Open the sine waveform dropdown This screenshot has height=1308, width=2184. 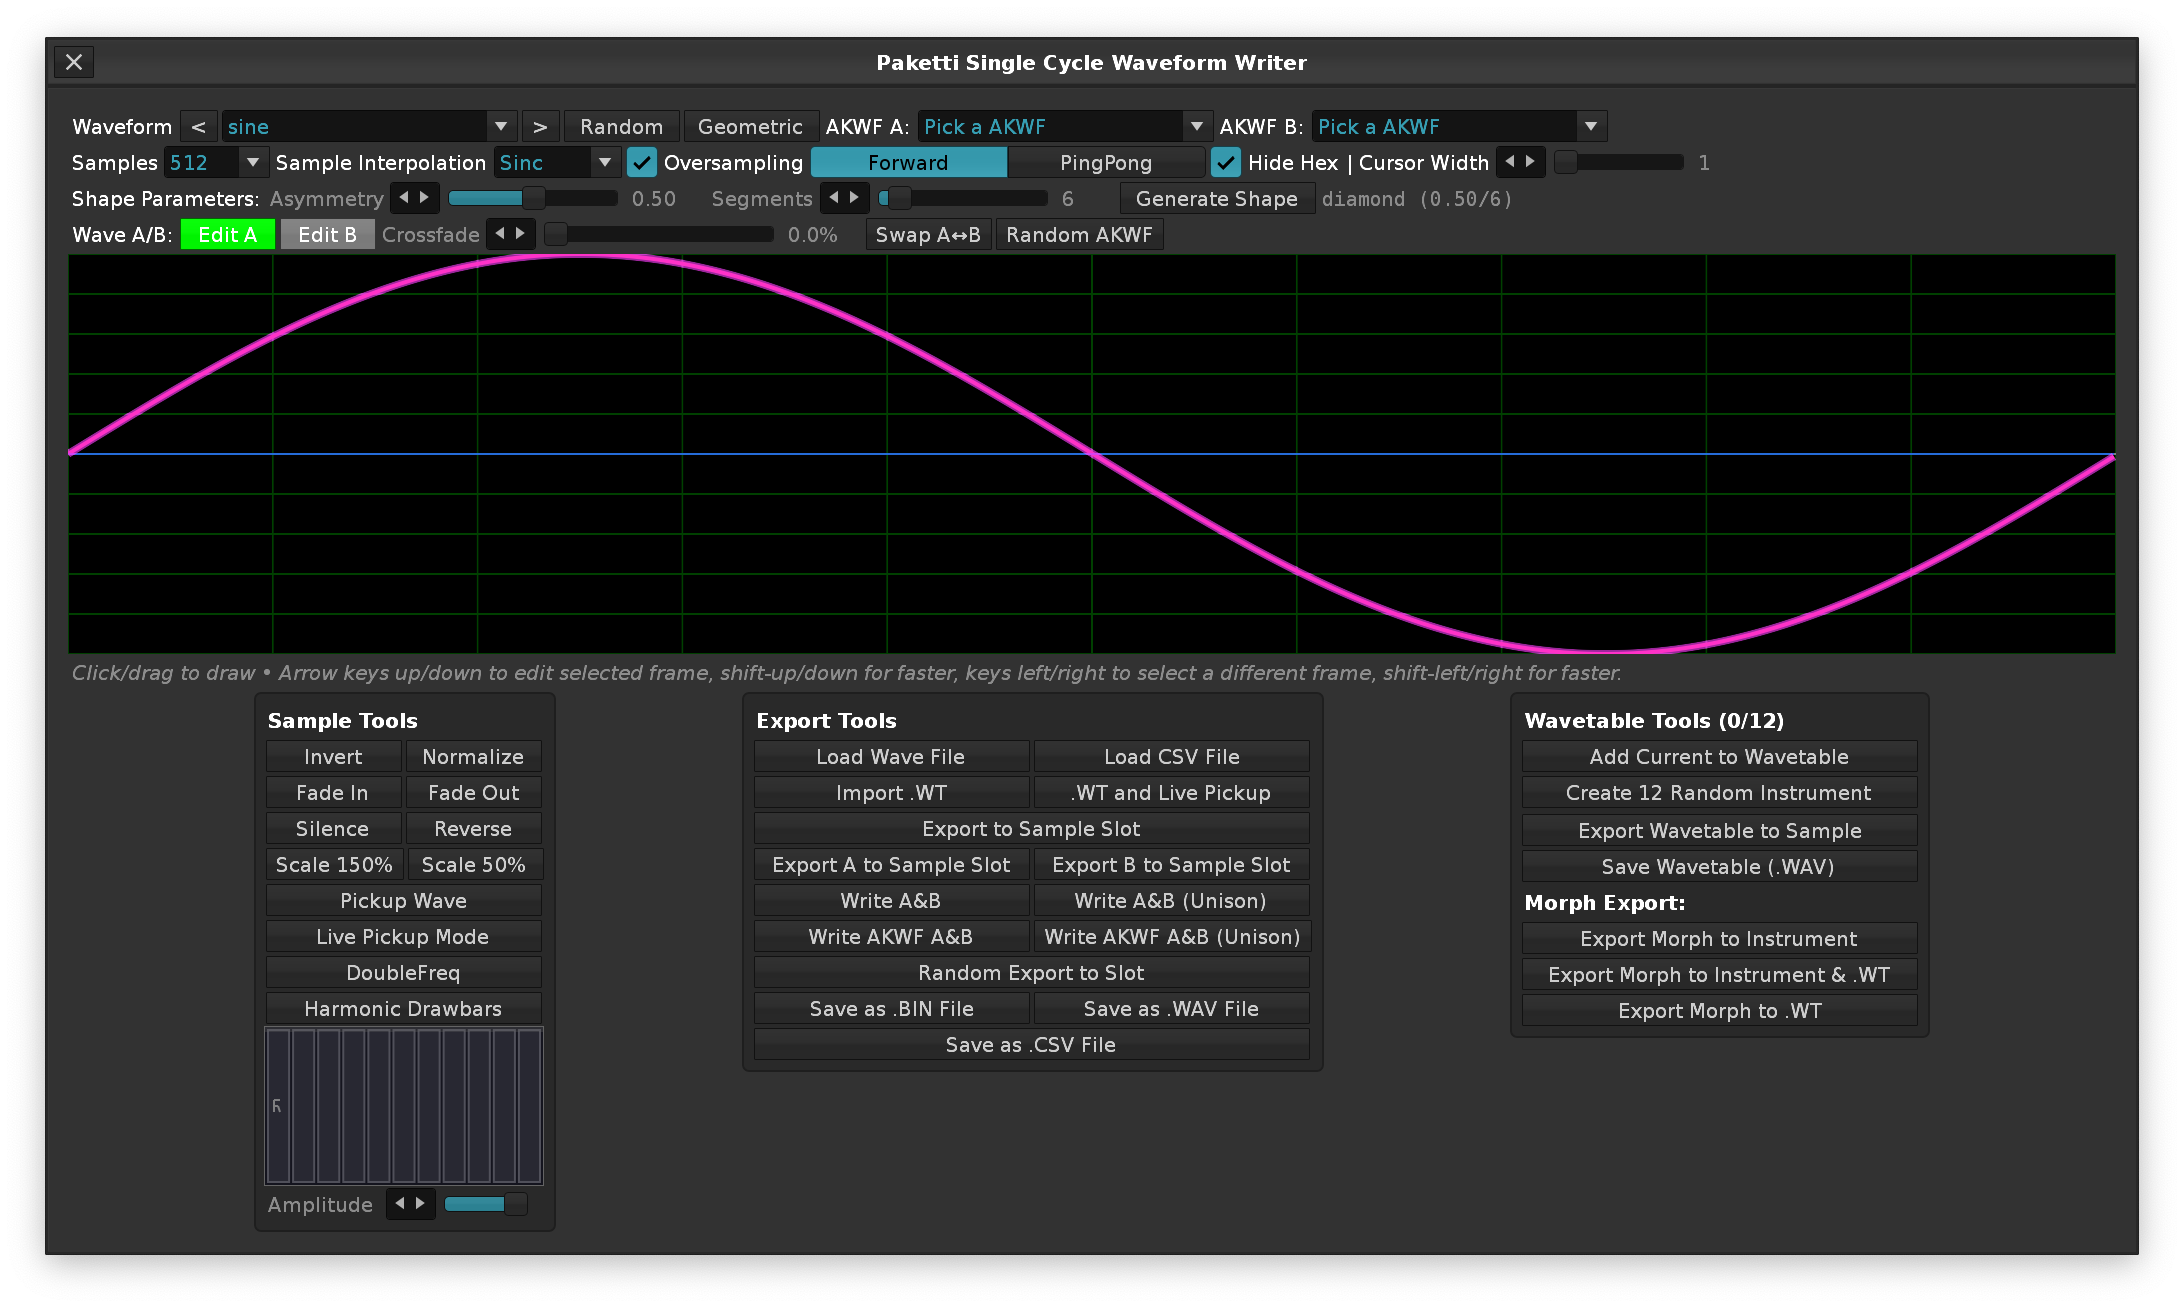pos(368,127)
